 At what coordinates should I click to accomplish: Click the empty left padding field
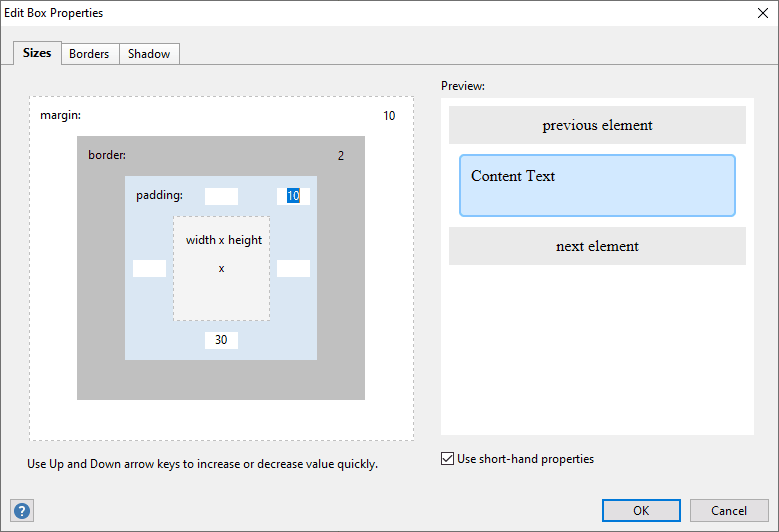[149, 268]
